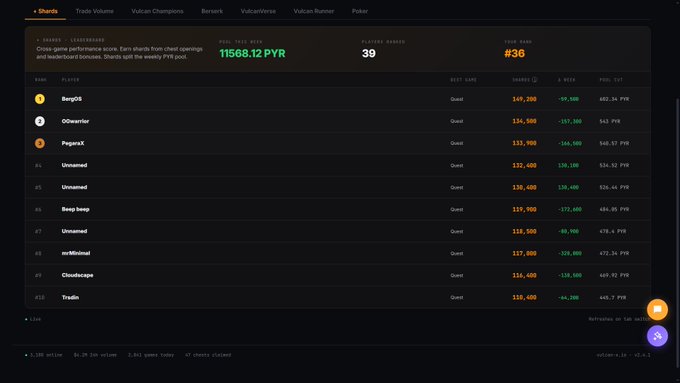
Task: Click the Best Game column header
Action: coord(463,80)
